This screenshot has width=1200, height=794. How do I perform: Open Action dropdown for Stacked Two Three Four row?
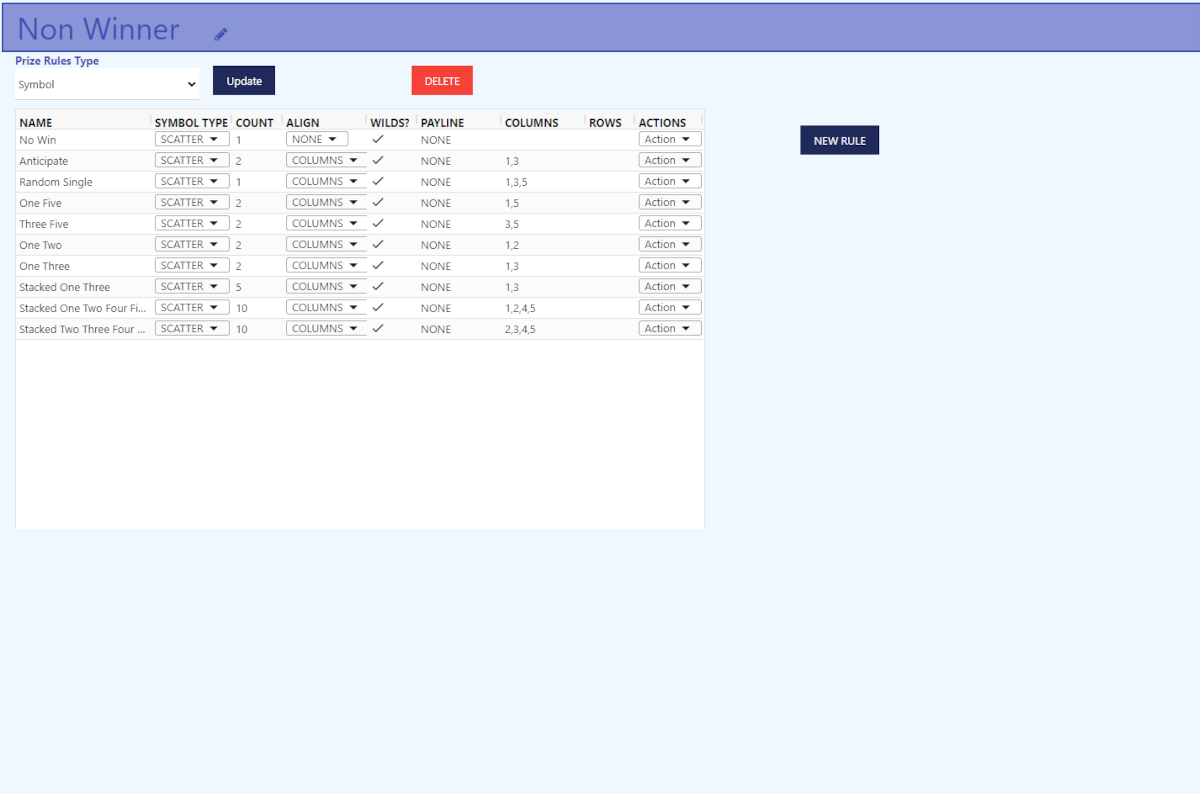(x=669, y=328)
